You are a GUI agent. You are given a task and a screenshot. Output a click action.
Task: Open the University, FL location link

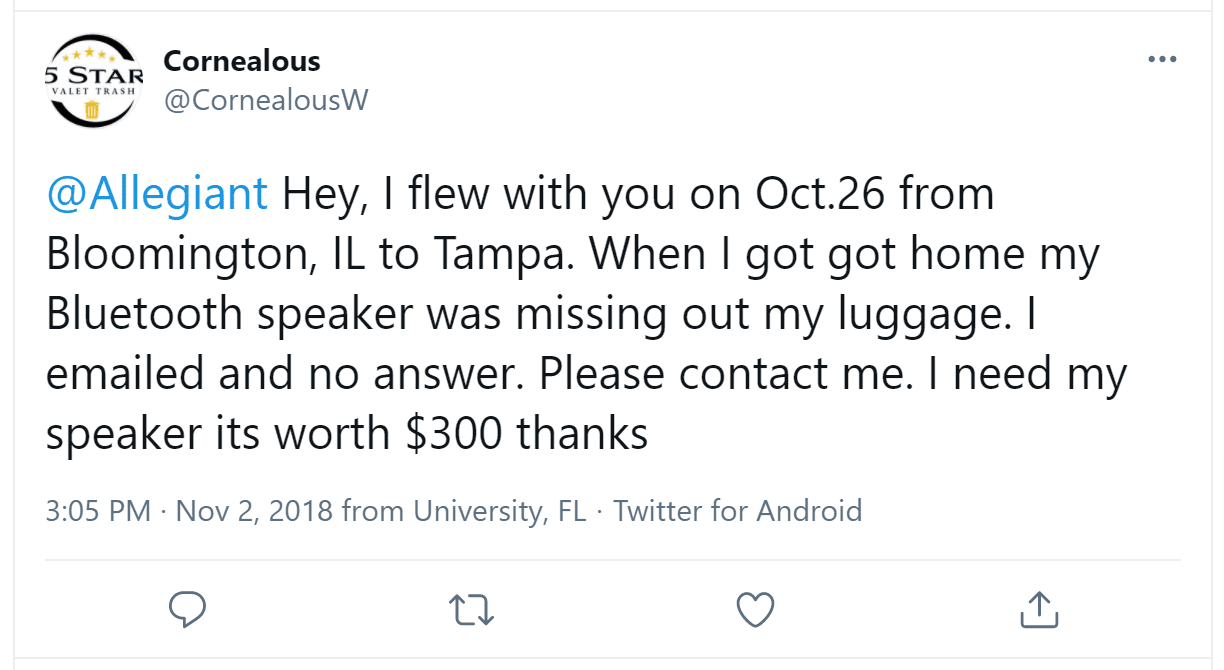point(500,511)
